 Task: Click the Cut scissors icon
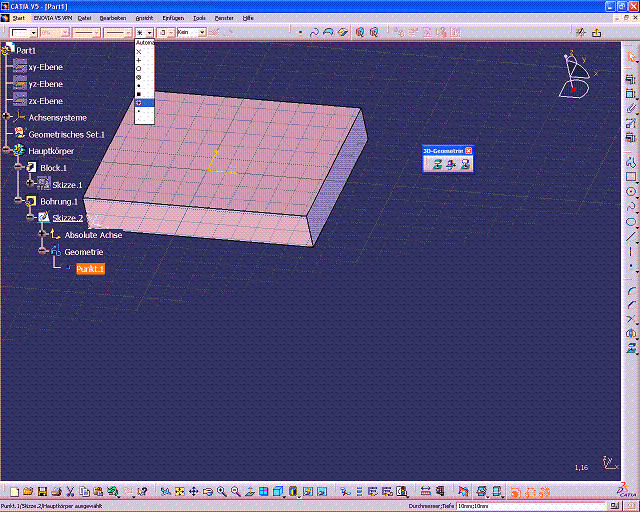pyautogui.click(x=70, y=492)
